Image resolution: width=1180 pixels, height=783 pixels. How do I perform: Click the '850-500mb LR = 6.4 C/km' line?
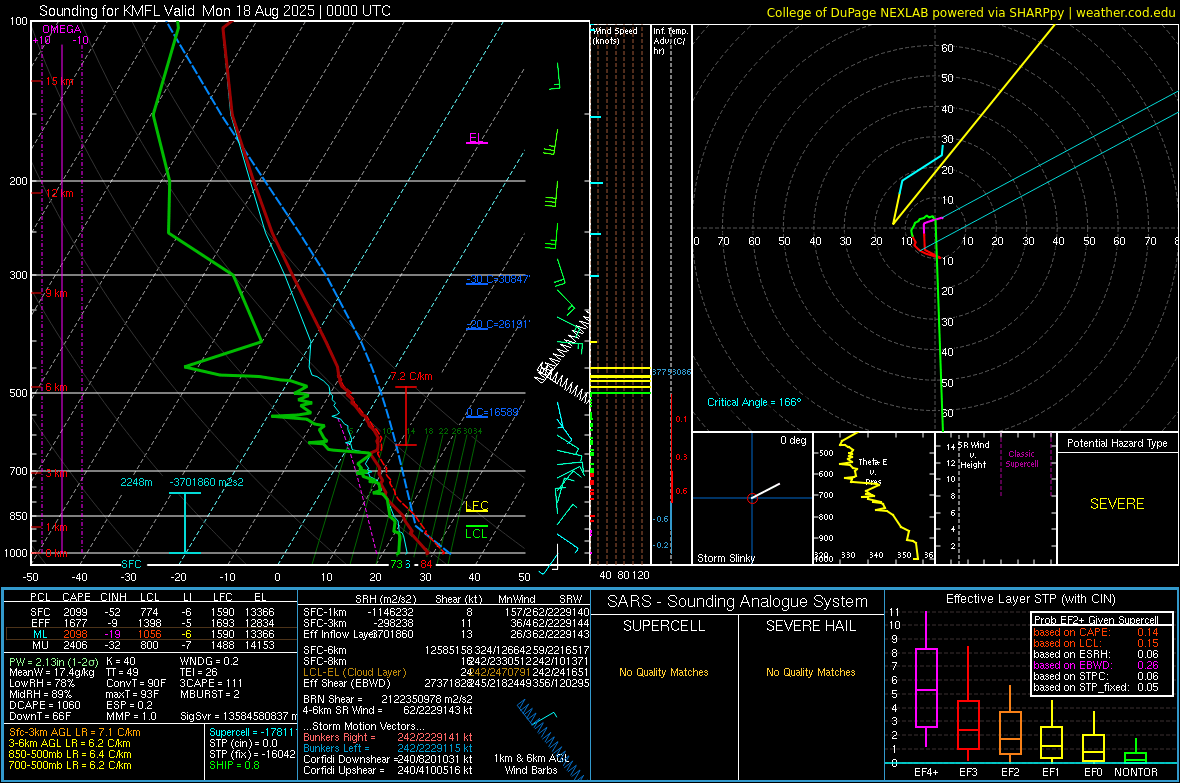tap(70, 754)
